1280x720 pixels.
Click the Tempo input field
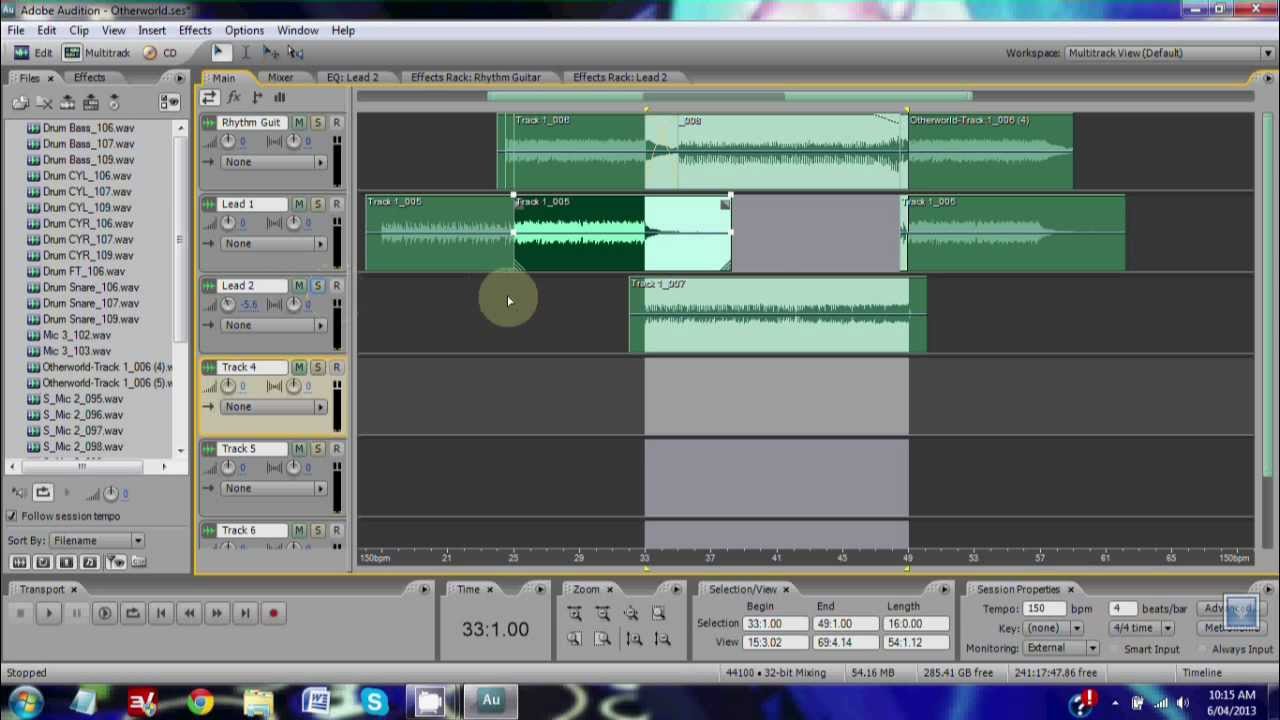pyautogui.click(x=1046, y=609)
